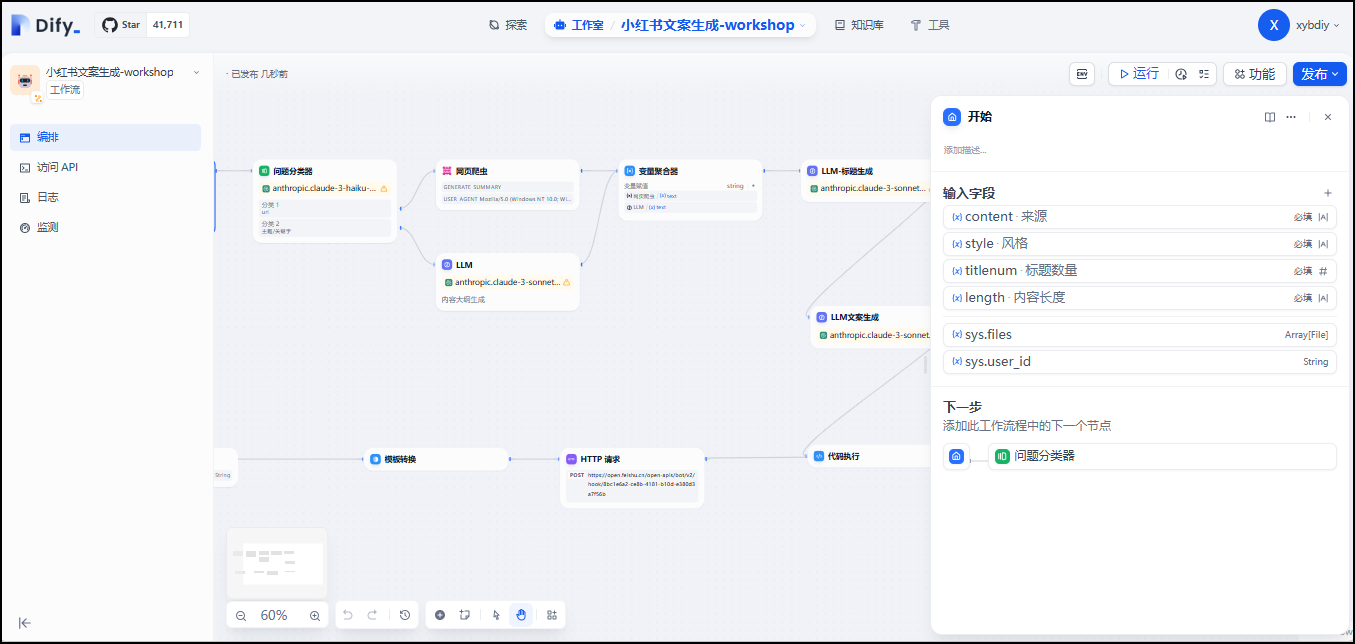Add a note to the canvas
This screenshot has height=644, width=1355.
click(x=464, y=615)
